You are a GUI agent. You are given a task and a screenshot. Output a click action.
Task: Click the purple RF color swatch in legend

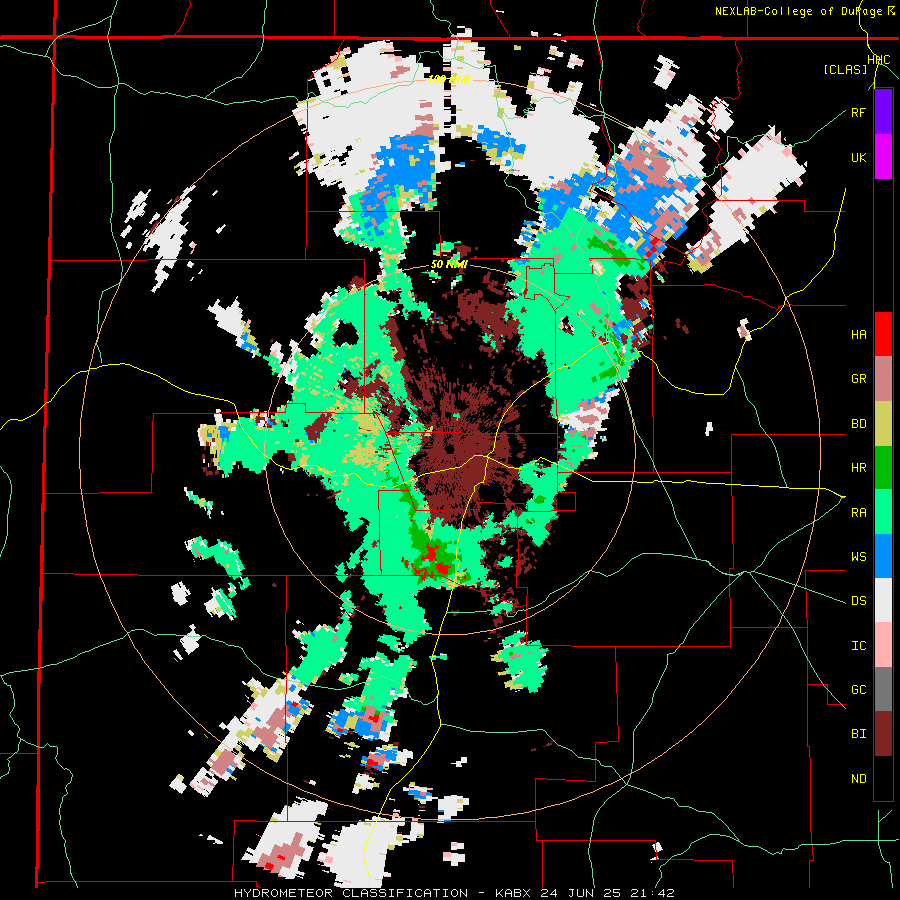coord(883,112)
